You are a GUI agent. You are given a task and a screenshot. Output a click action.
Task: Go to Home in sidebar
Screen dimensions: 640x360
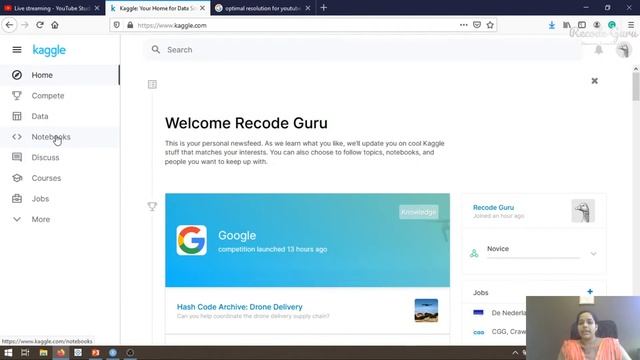tap(60, 75)
